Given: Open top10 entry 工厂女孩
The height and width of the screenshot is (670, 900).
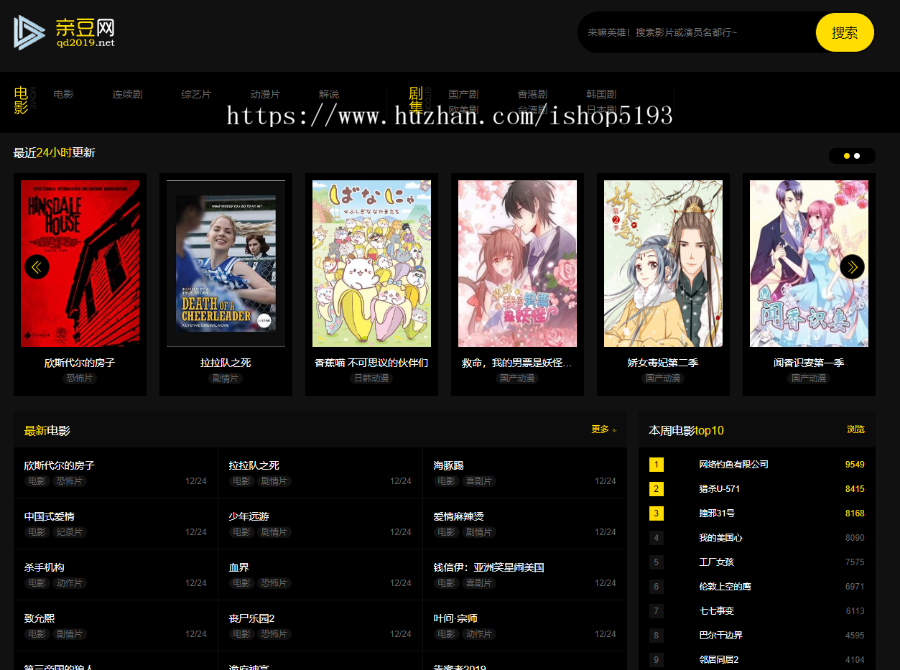Looking at the screenshot, I should point(716,562).
